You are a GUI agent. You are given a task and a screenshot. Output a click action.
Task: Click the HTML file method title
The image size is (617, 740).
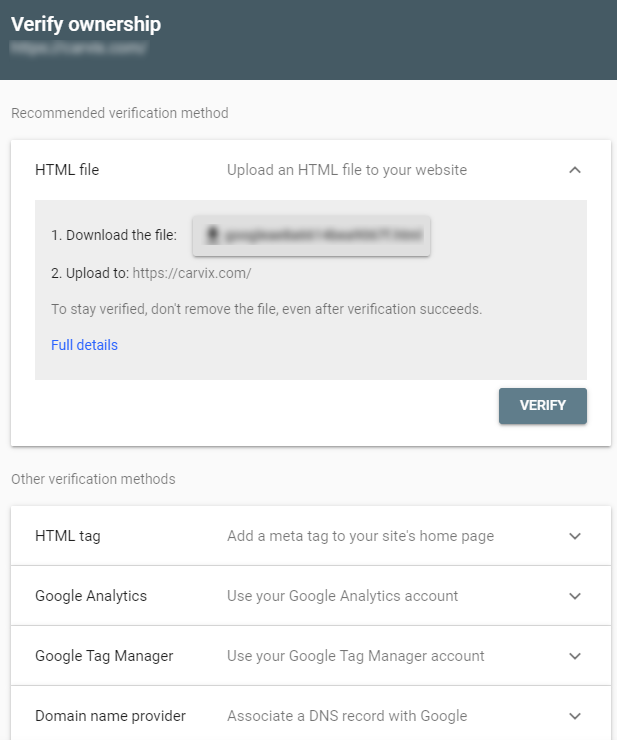tap(67, 170)
